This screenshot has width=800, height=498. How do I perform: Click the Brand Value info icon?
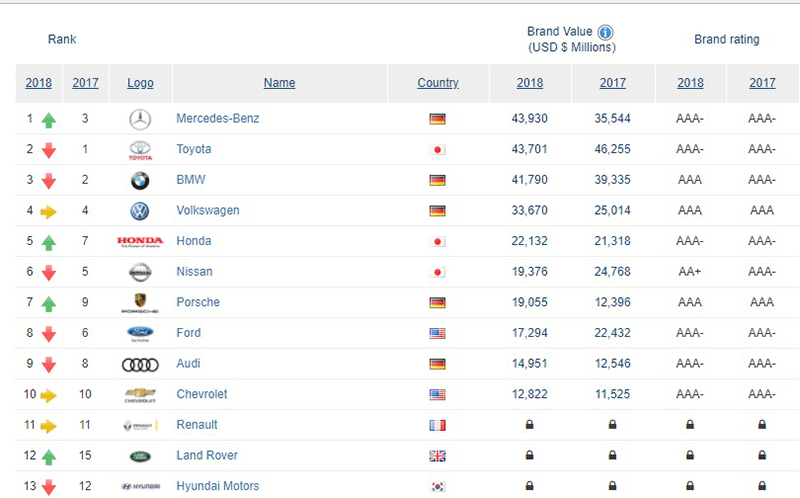606,32
